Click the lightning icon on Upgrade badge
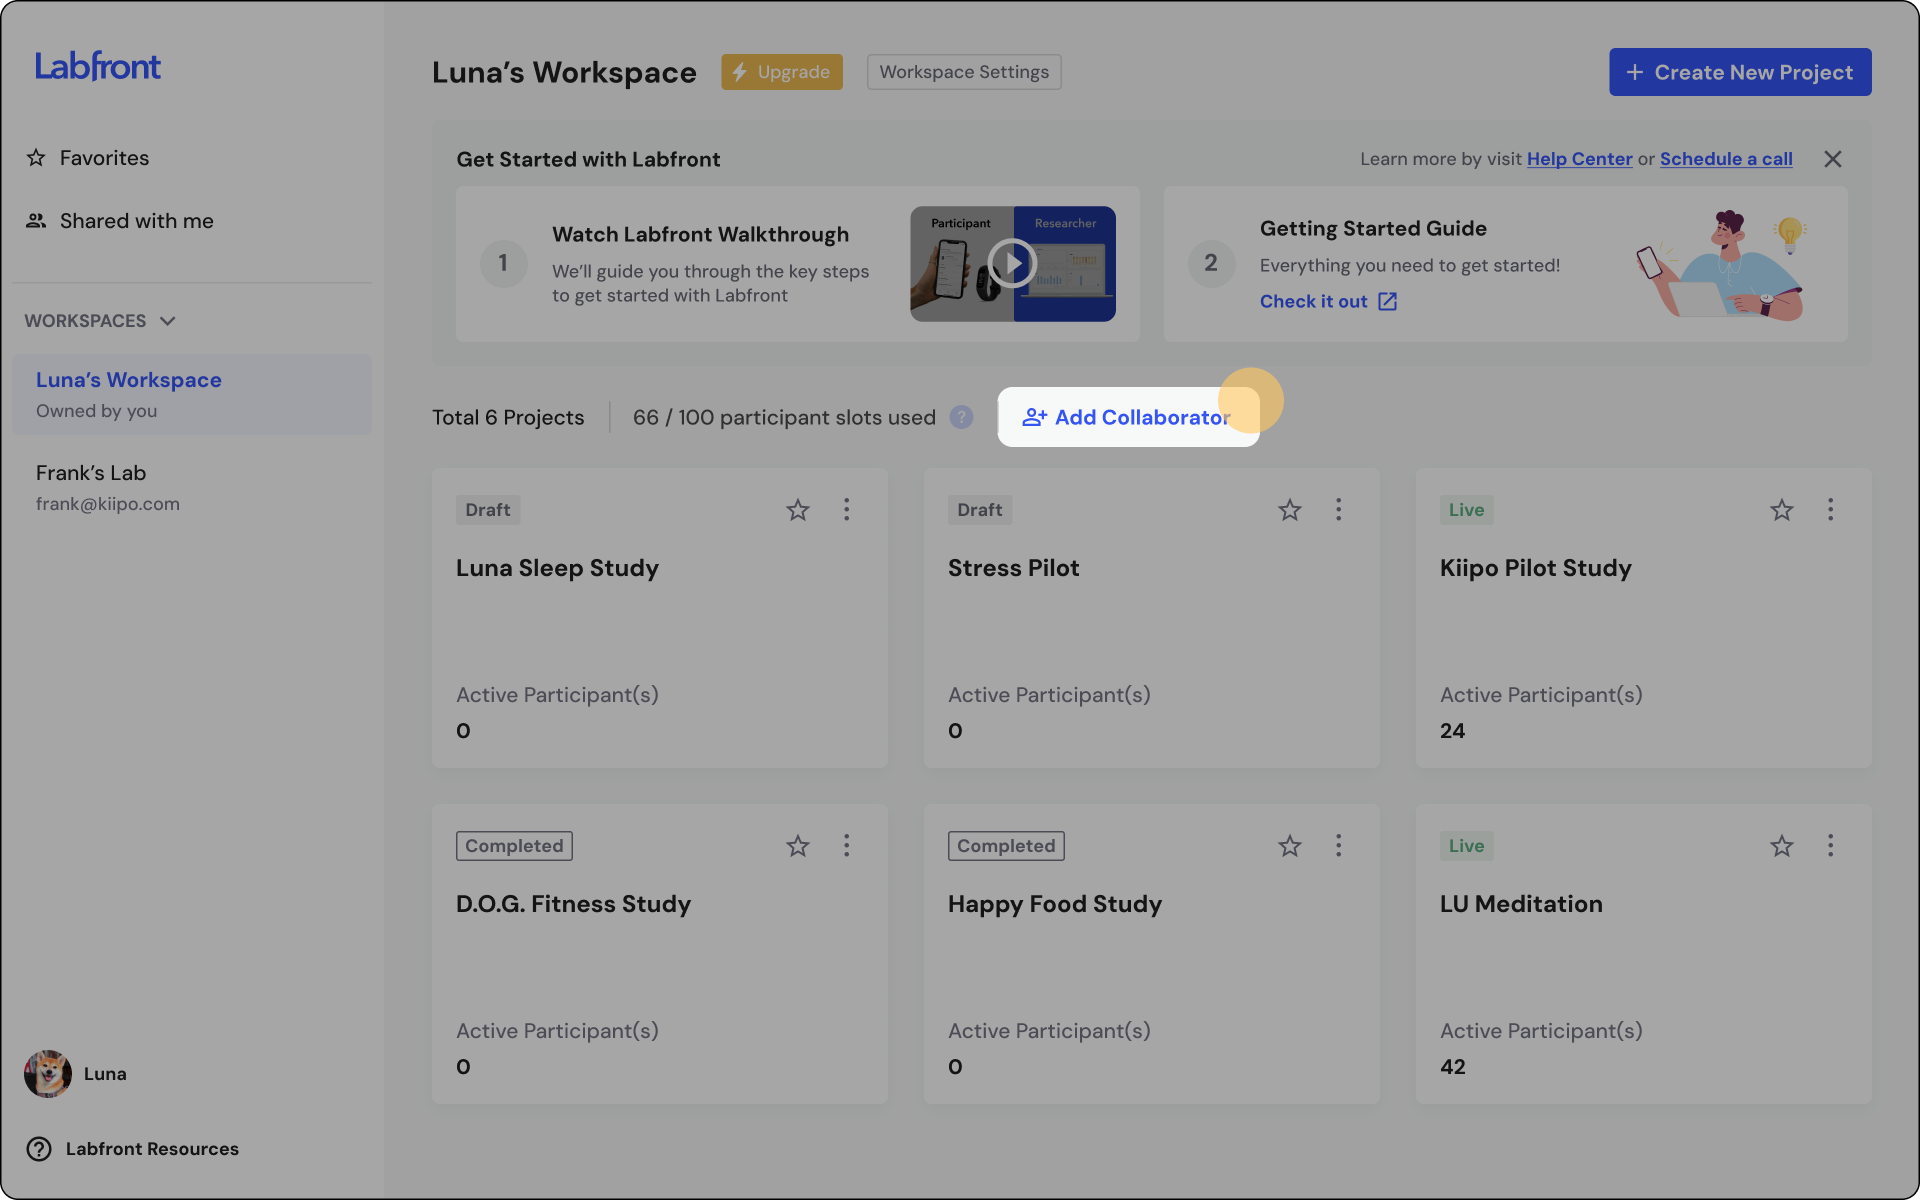 point(741,71)
